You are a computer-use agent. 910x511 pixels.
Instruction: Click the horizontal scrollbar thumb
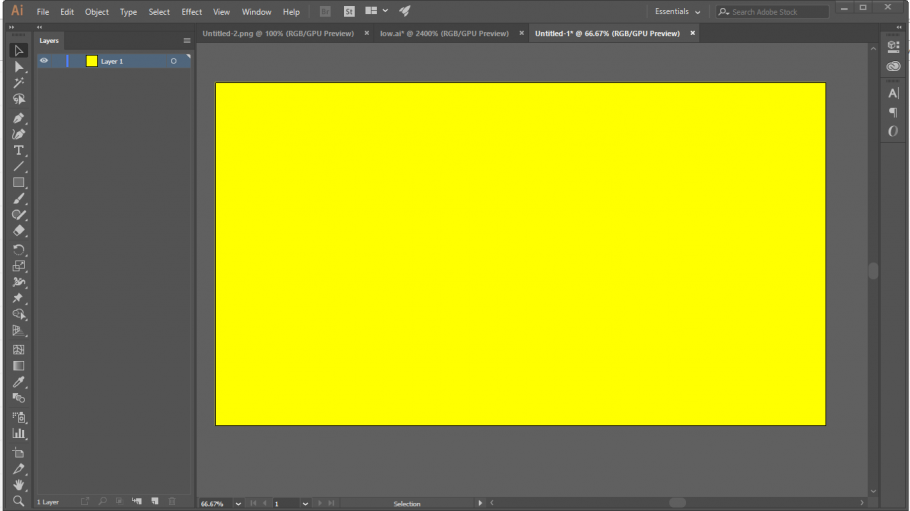(x=677, y=503)
